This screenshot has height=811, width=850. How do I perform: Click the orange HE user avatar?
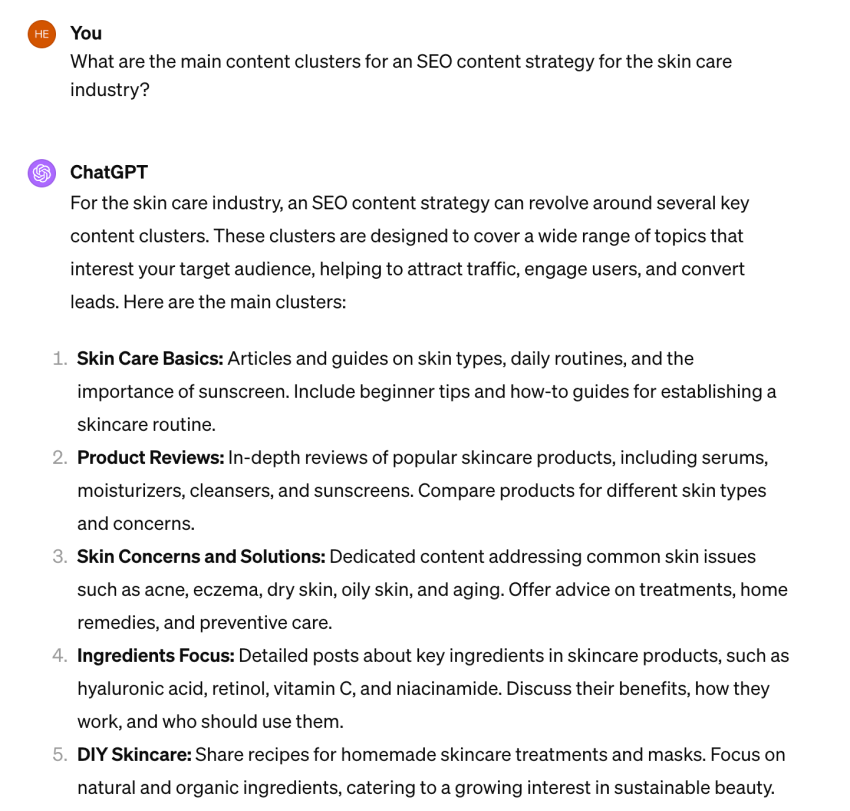[x=42, y=34]
